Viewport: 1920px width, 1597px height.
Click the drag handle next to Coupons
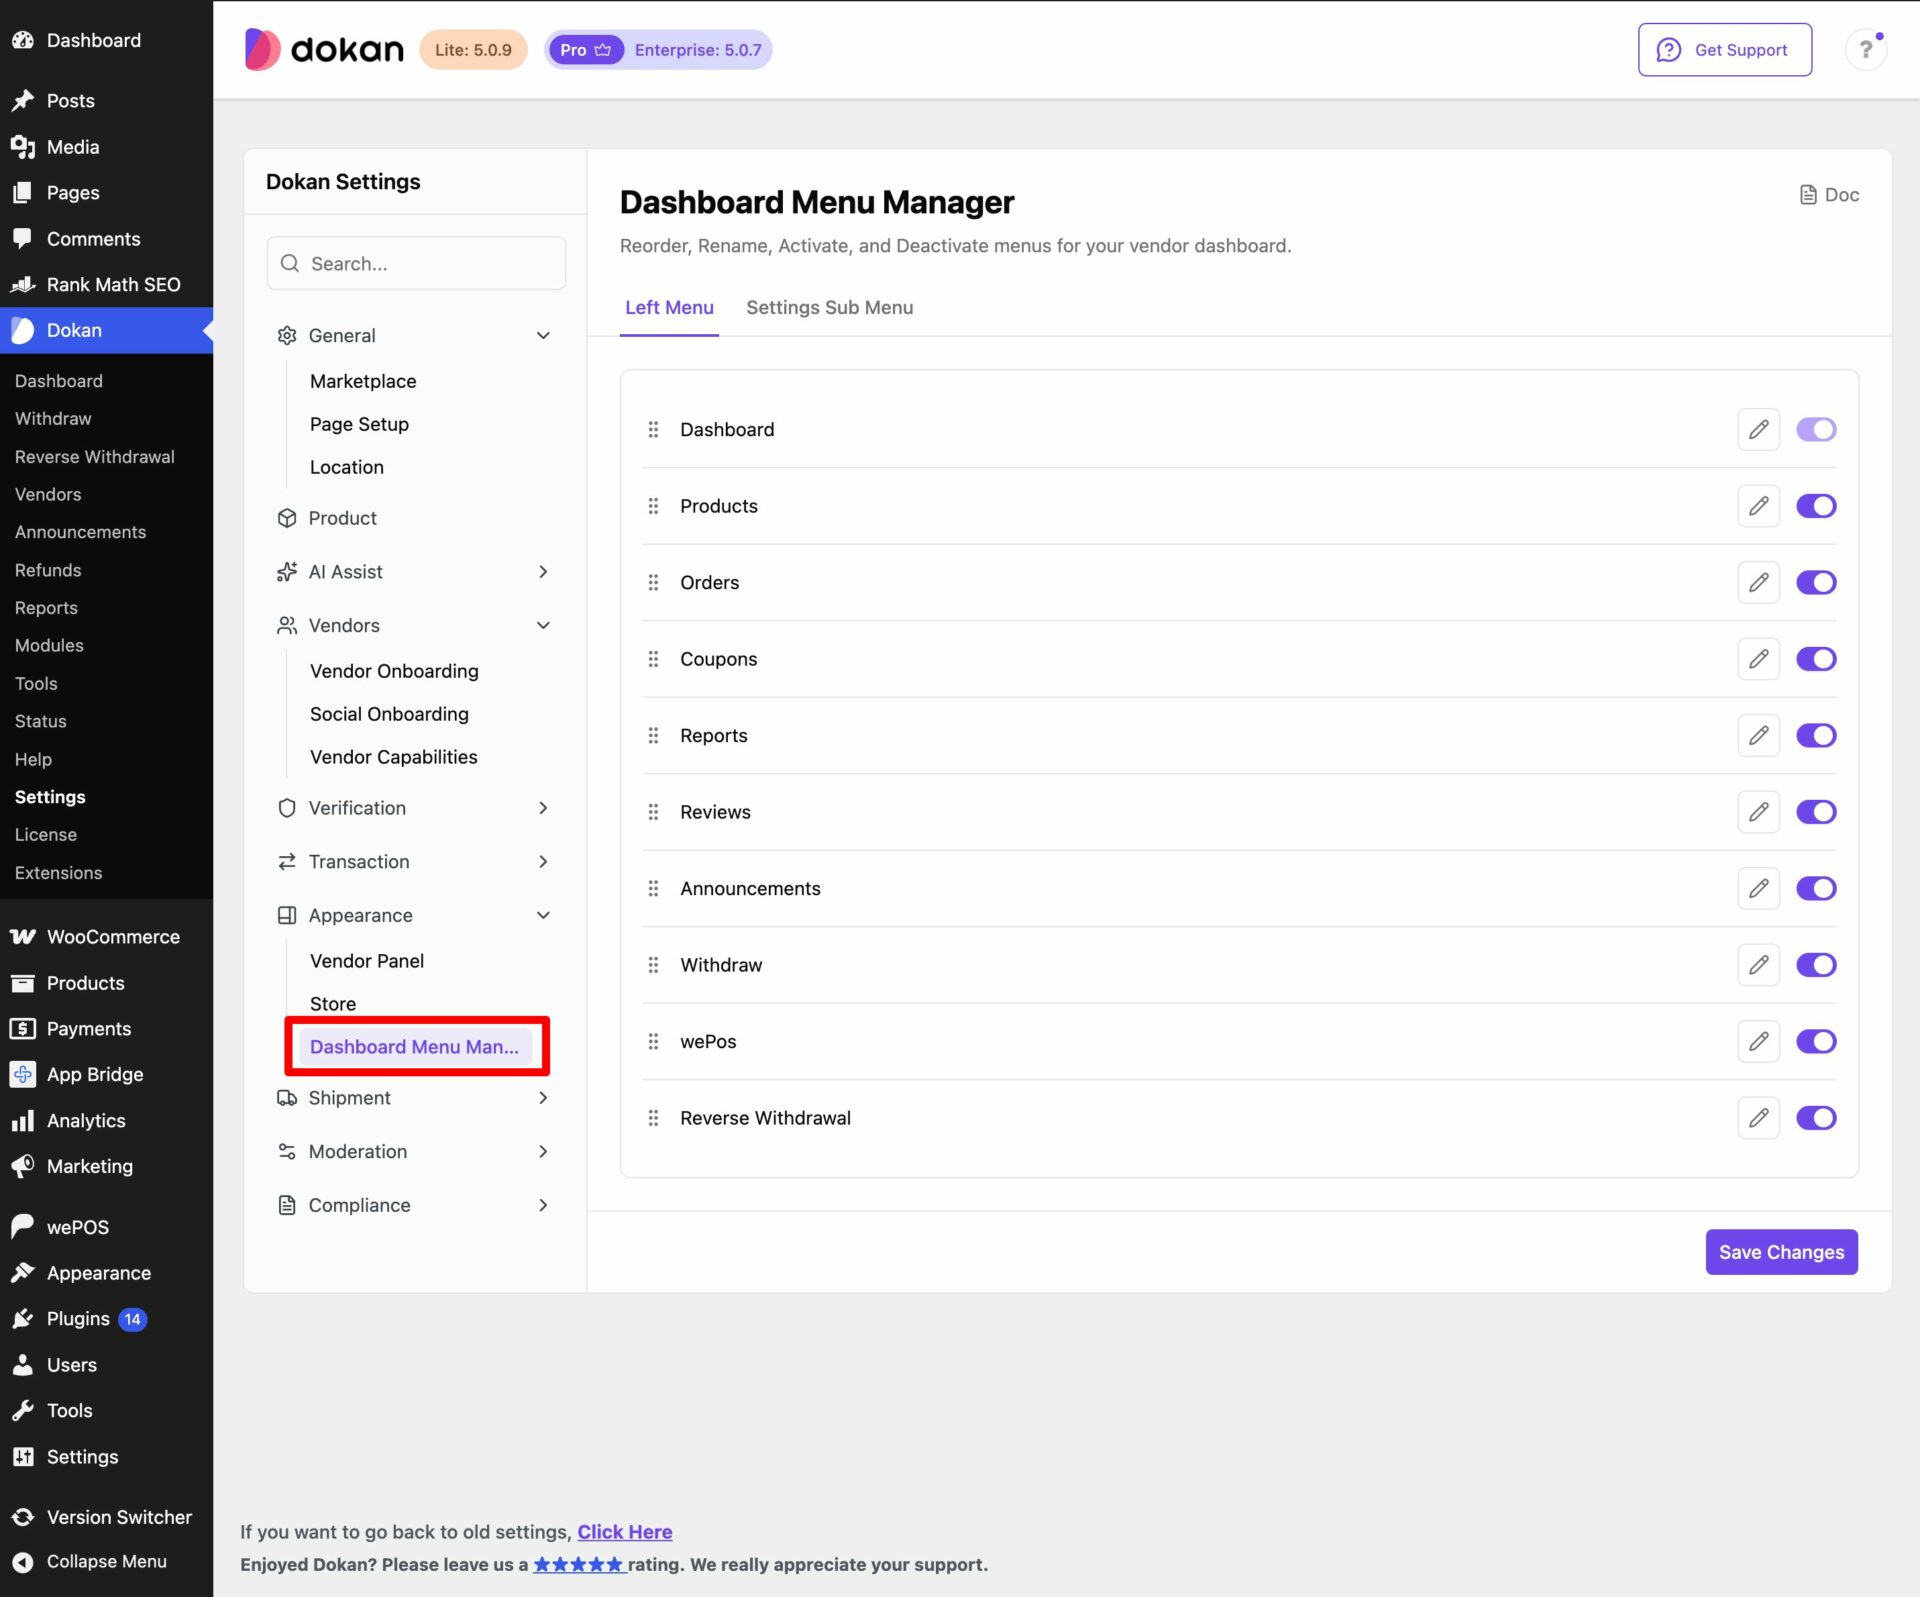tap(653, 659)
